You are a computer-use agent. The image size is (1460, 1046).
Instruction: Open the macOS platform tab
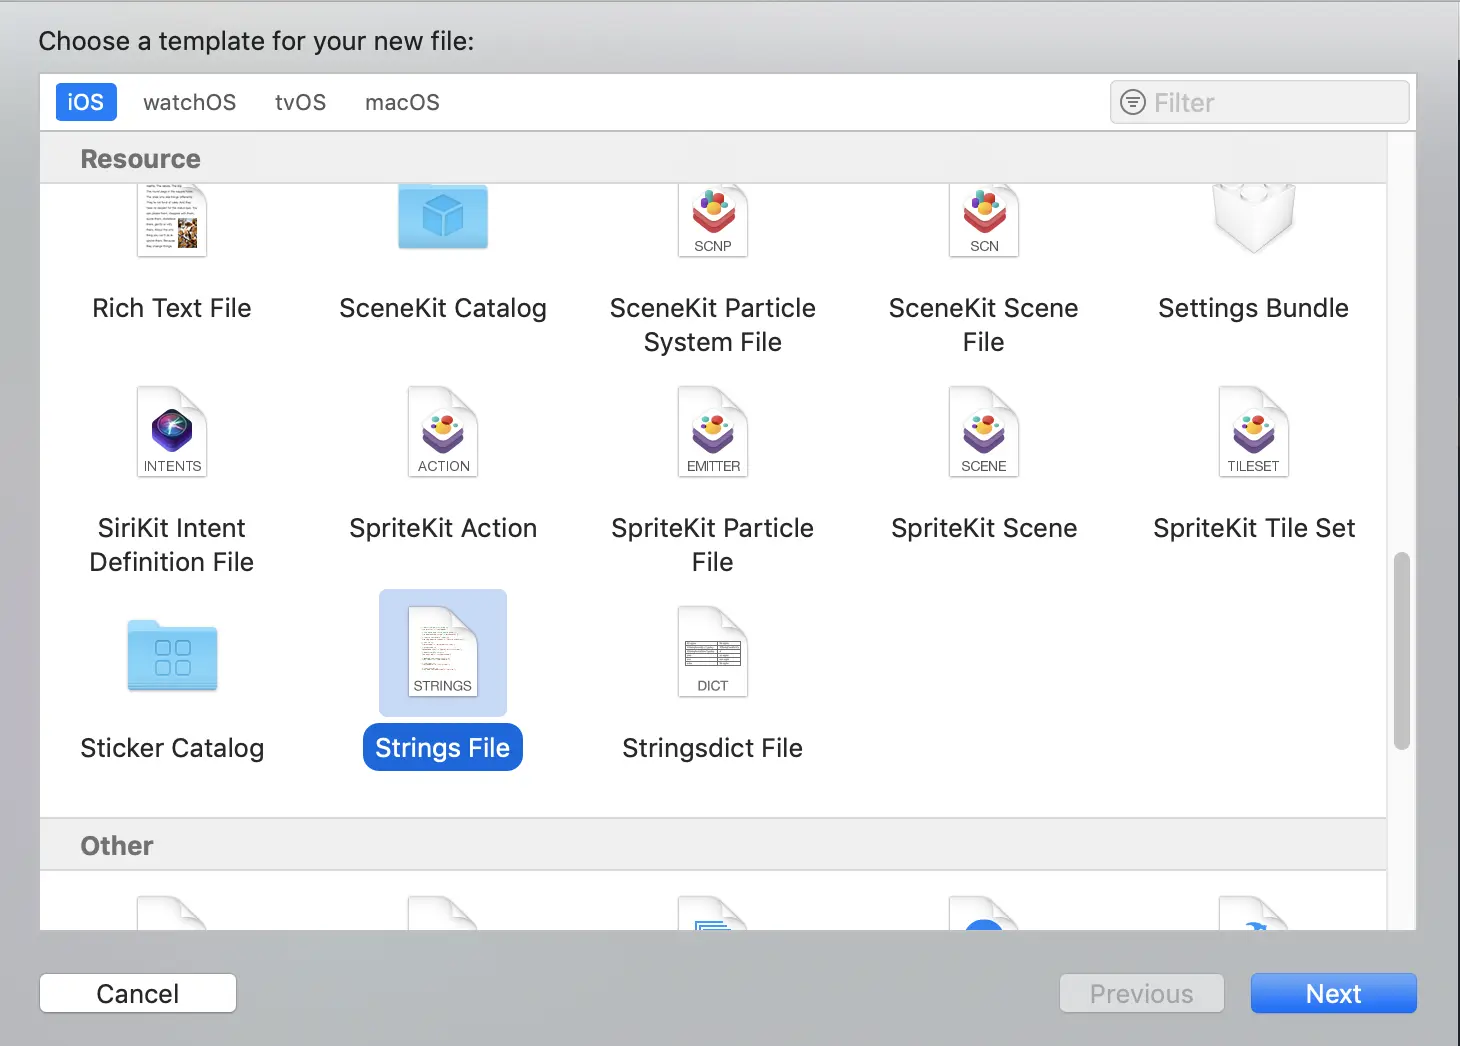click(x=402, y=102)
